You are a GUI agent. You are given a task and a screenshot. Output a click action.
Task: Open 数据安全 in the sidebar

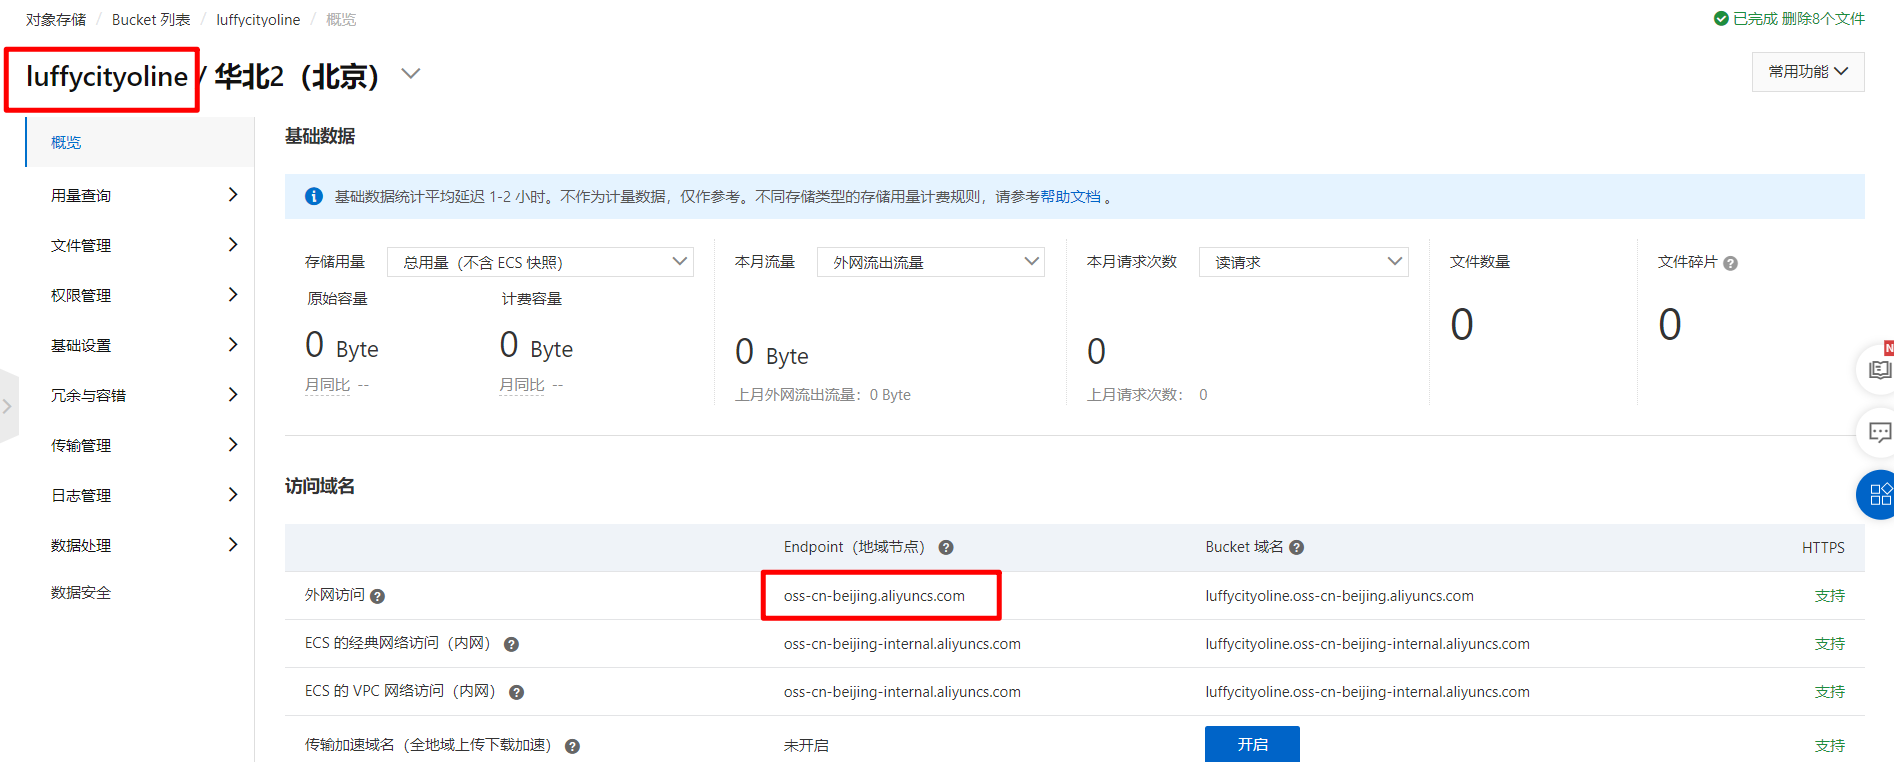(x=81, y=593)
